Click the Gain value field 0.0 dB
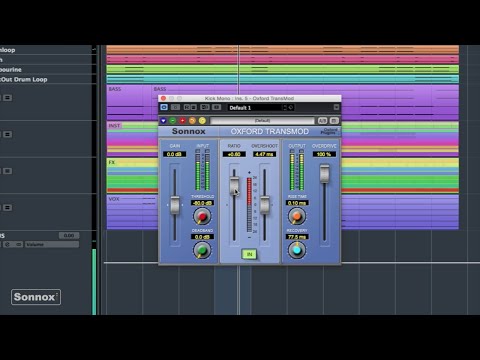The image size is (480, 360). [174, 154]
